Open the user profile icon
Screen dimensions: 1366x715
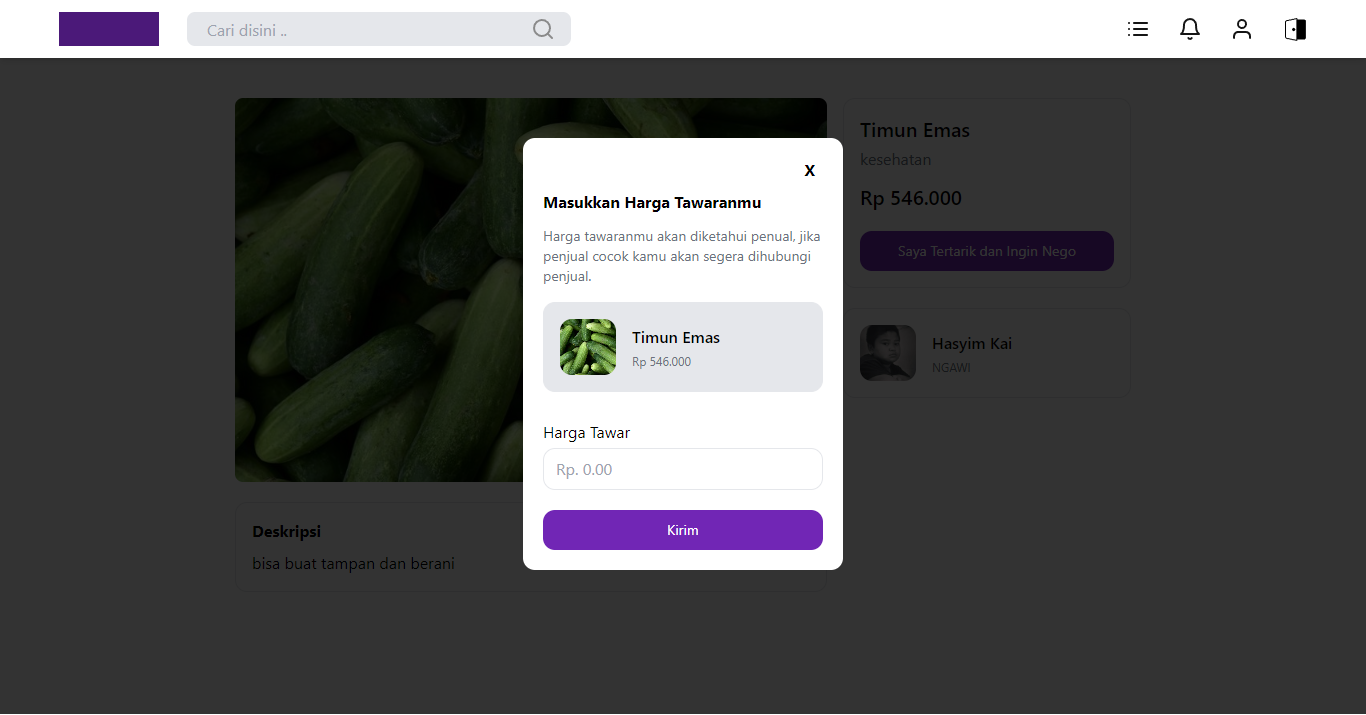(1242, 29)
